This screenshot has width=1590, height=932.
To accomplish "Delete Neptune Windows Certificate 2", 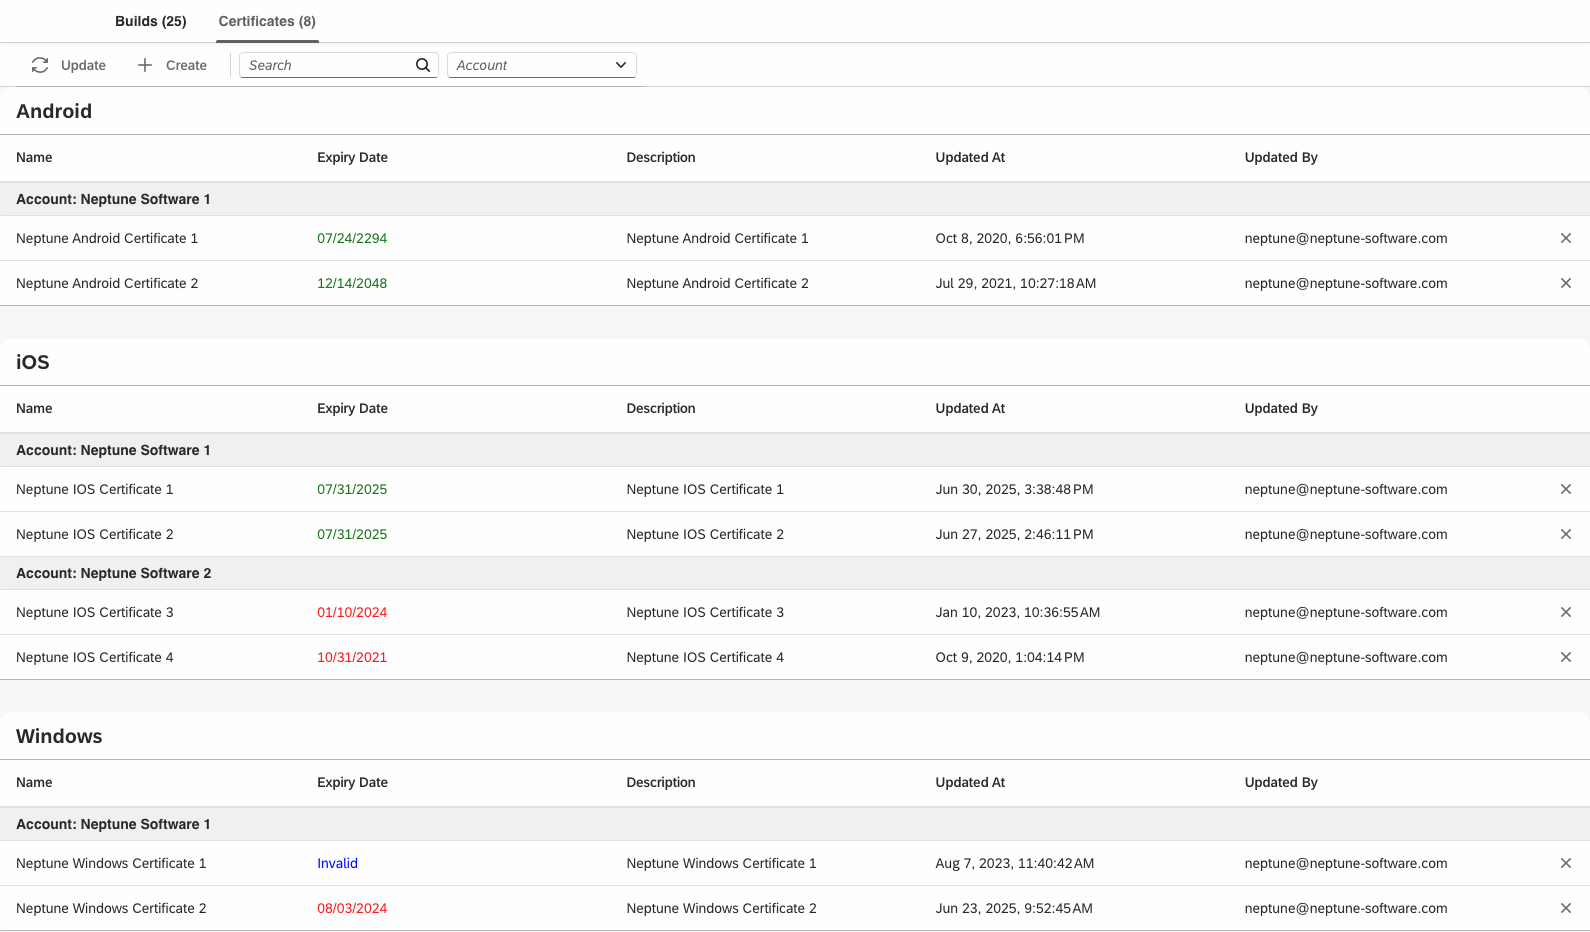I will 1566,908.
